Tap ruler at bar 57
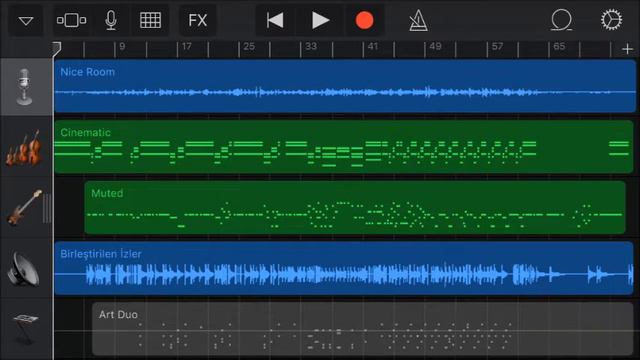The width and height of the screenshot is (640, 360). (x=497, y=47)
